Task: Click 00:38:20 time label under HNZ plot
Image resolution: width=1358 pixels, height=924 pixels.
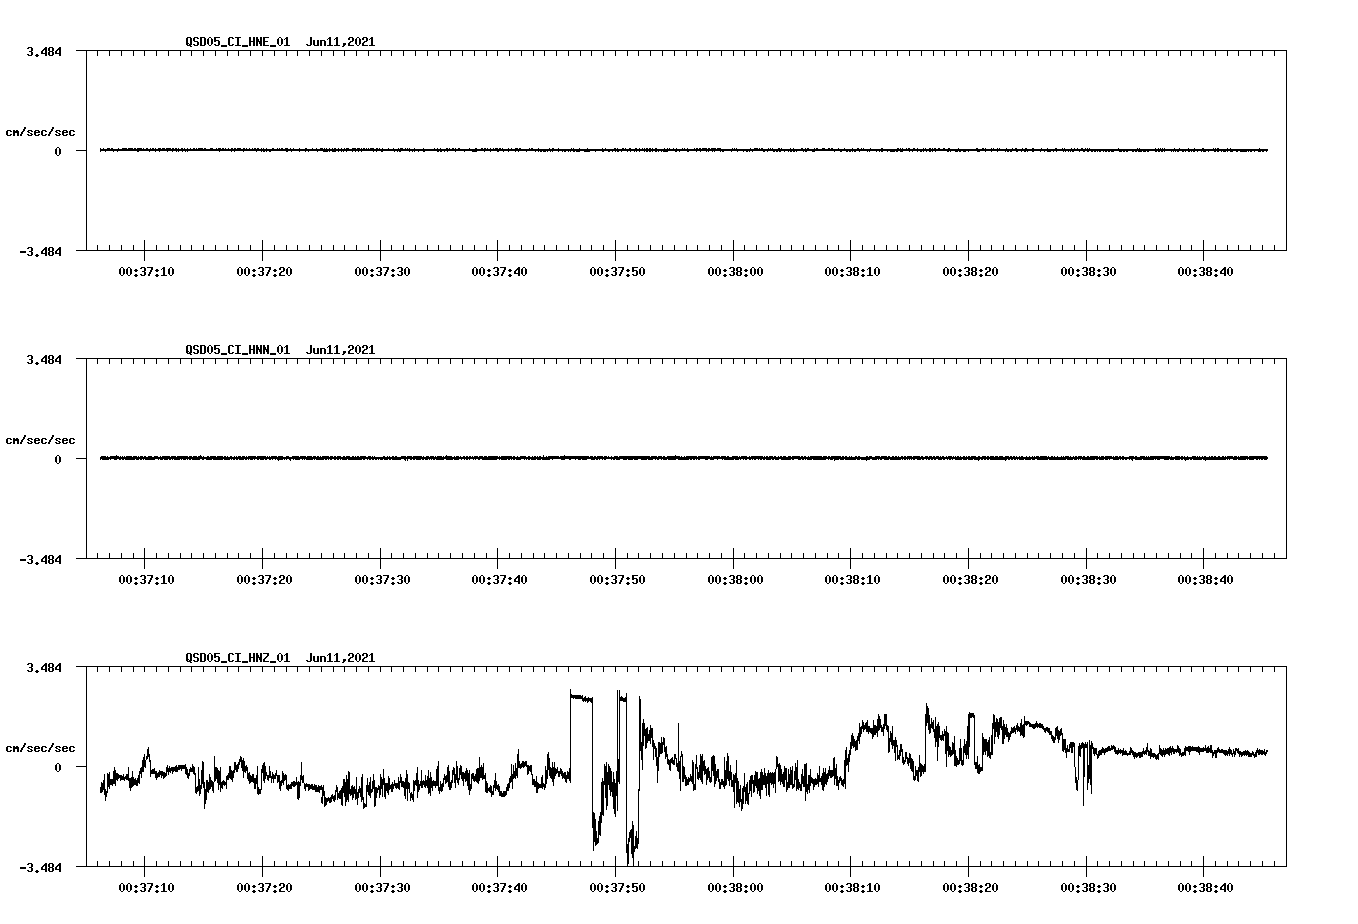Action: tap(970, 888)
